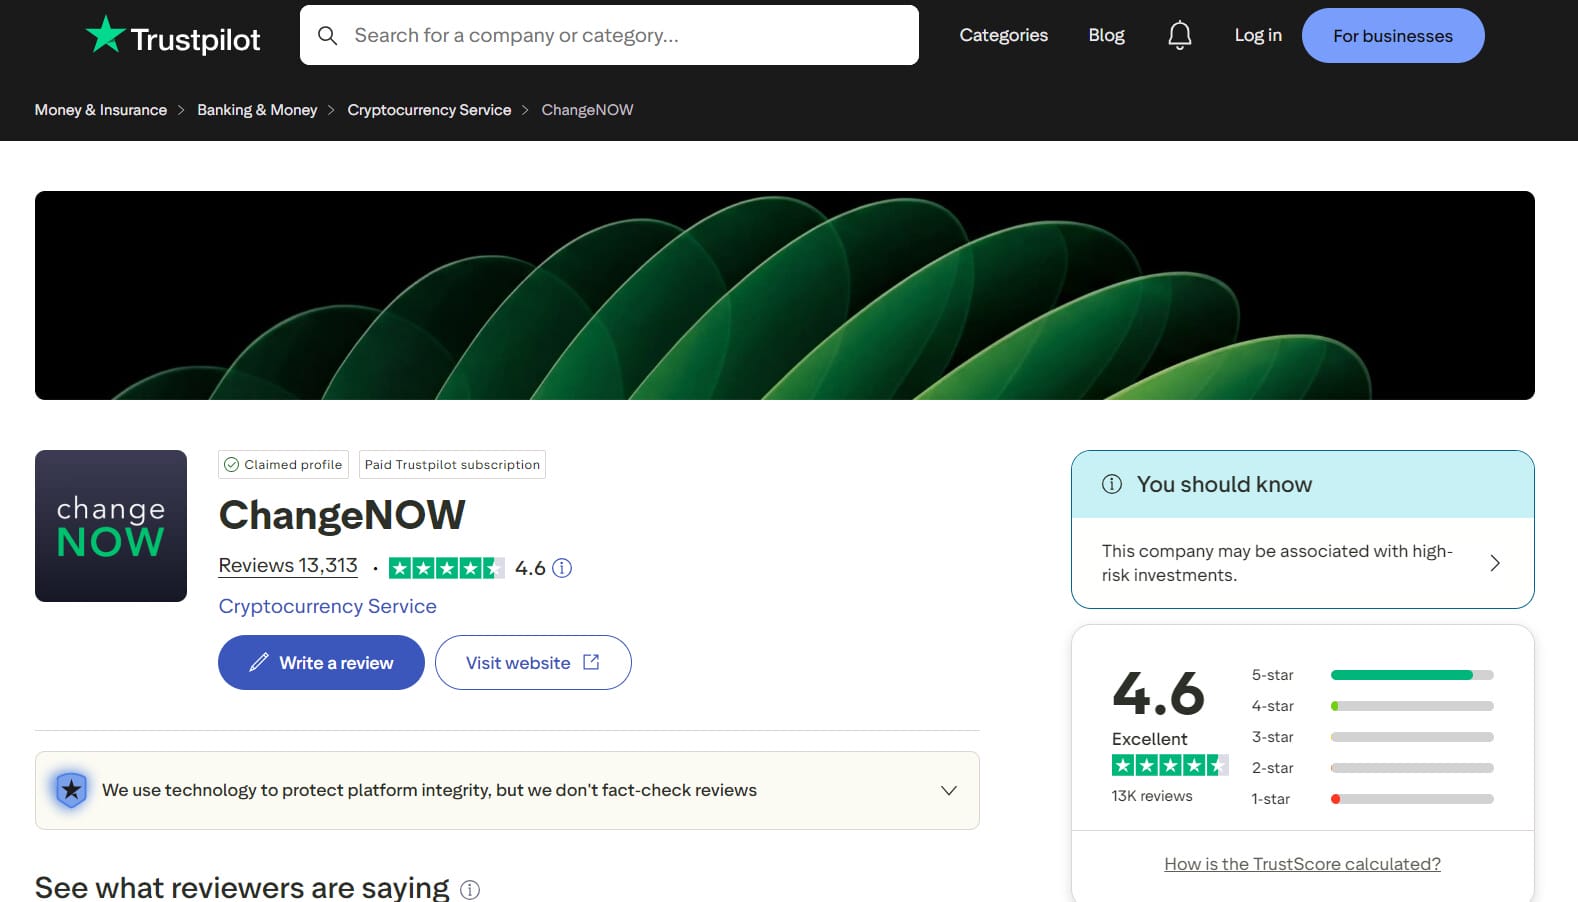Click the shield star icon in the integrity notice

coord(71,790)
